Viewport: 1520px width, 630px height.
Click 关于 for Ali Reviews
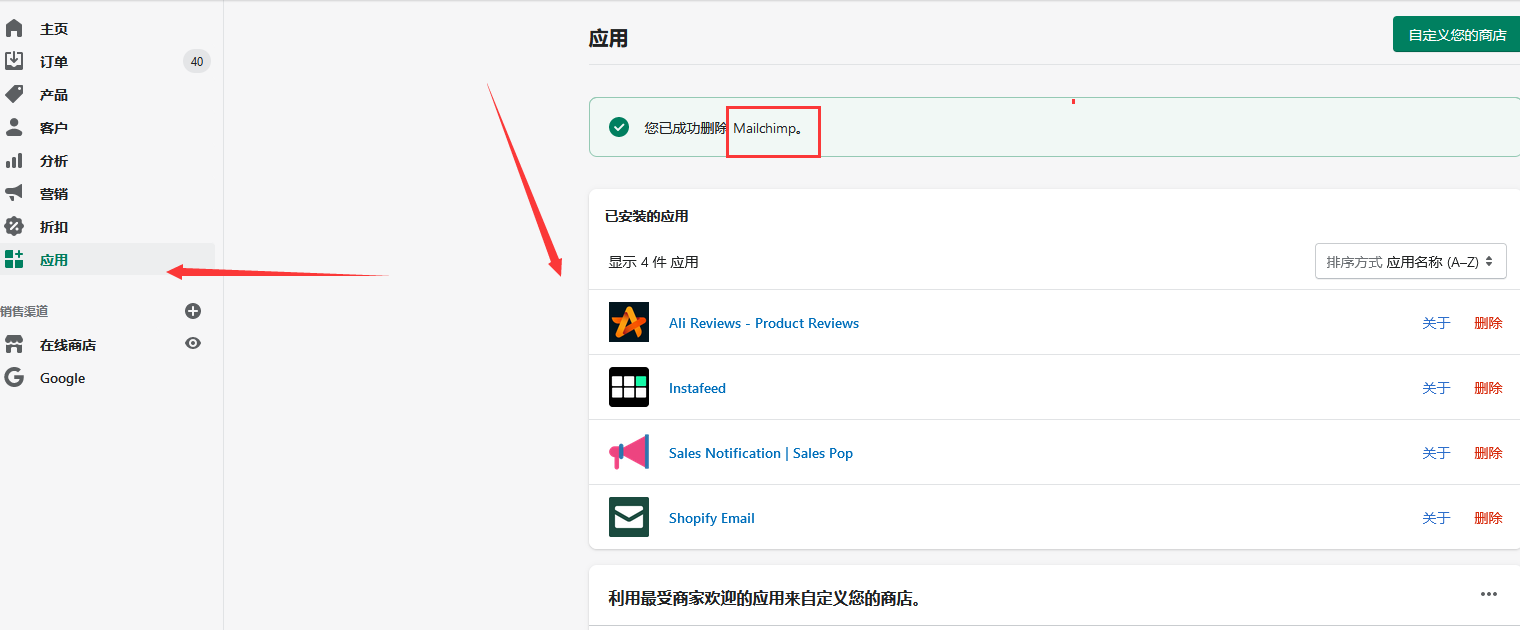point(1436,323)
